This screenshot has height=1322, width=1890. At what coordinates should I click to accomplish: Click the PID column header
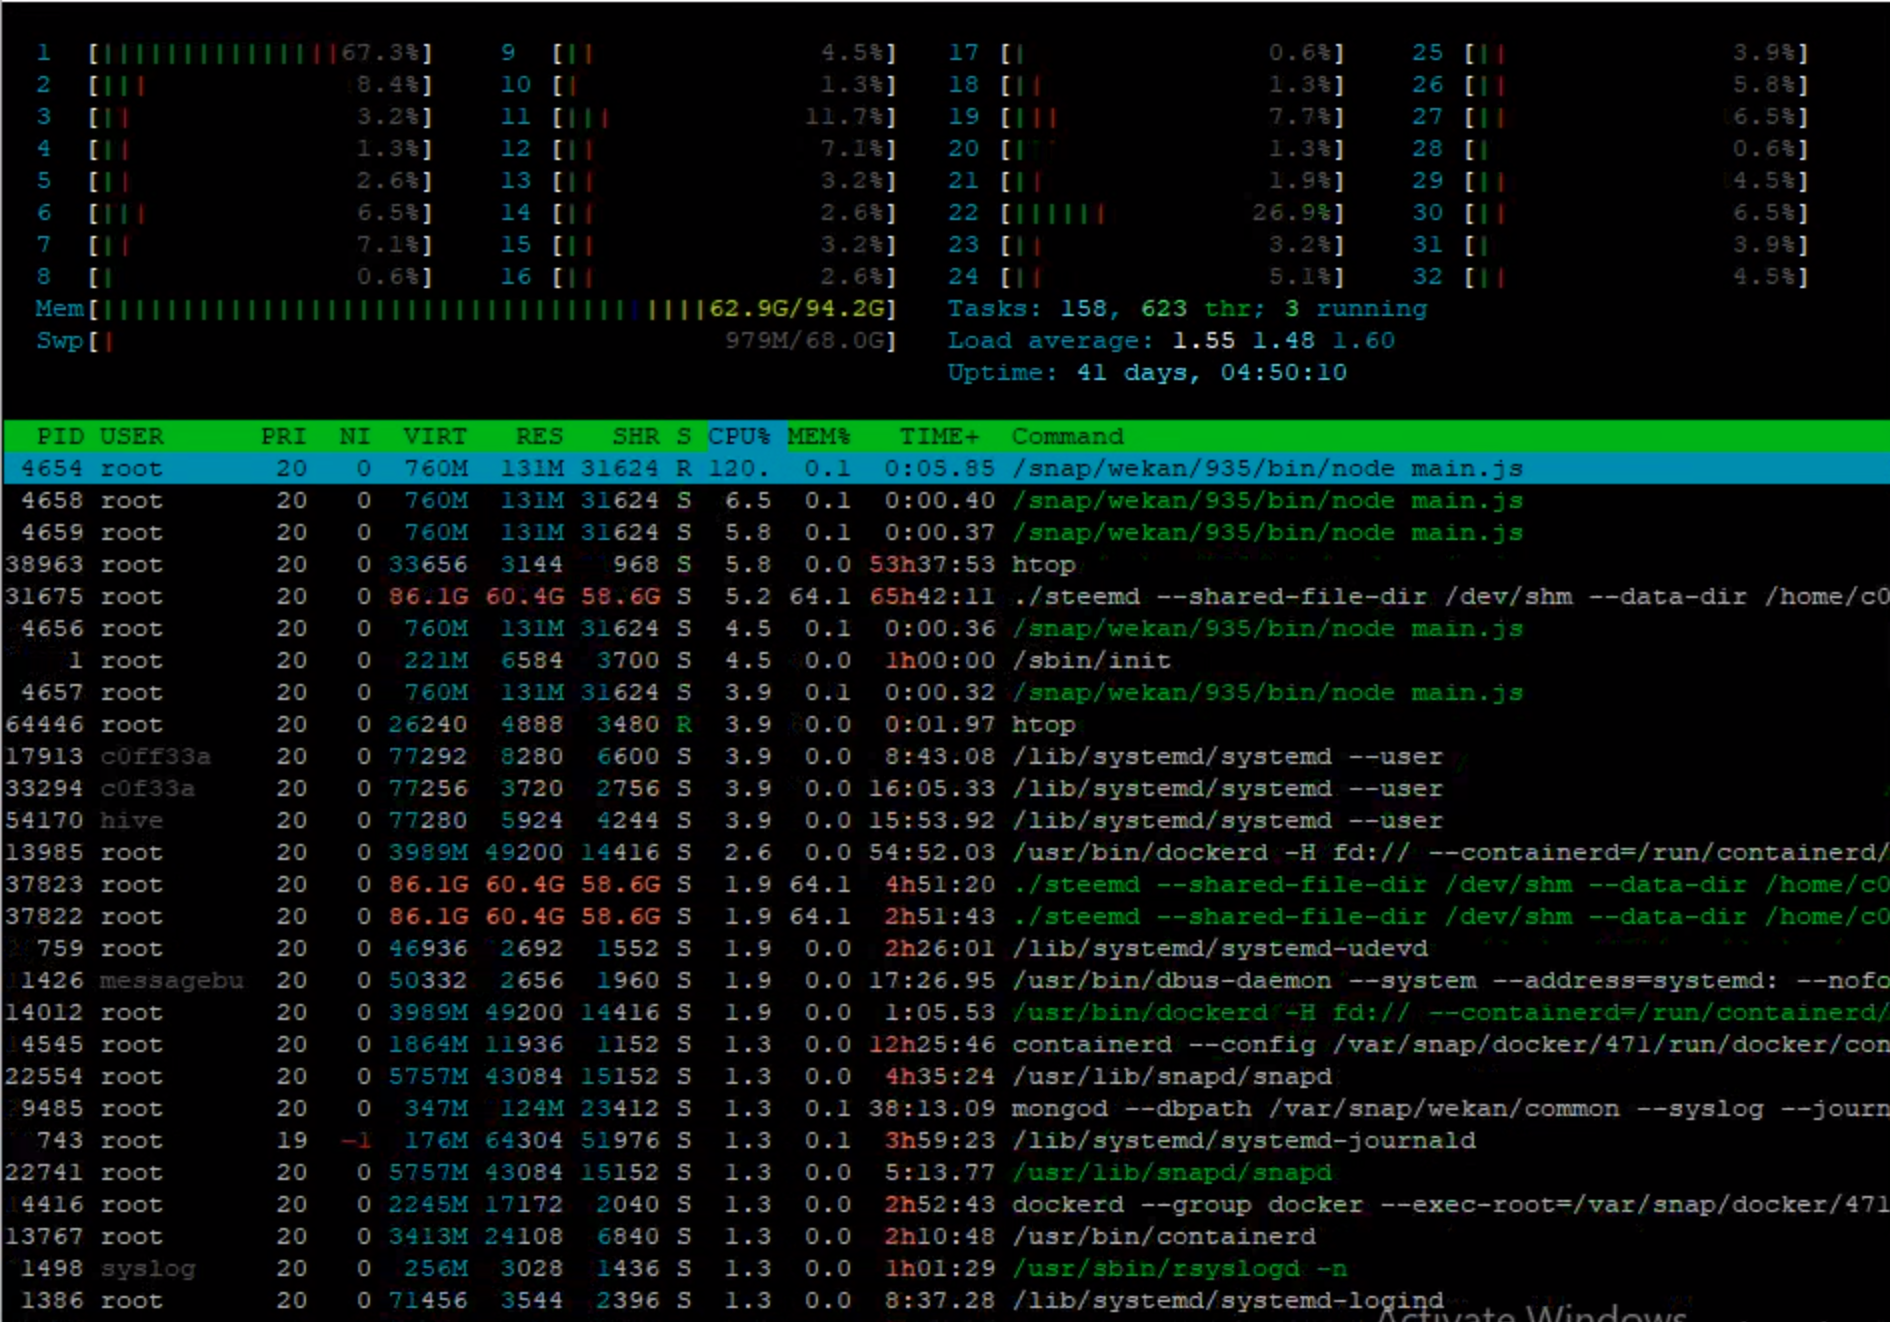60,436
